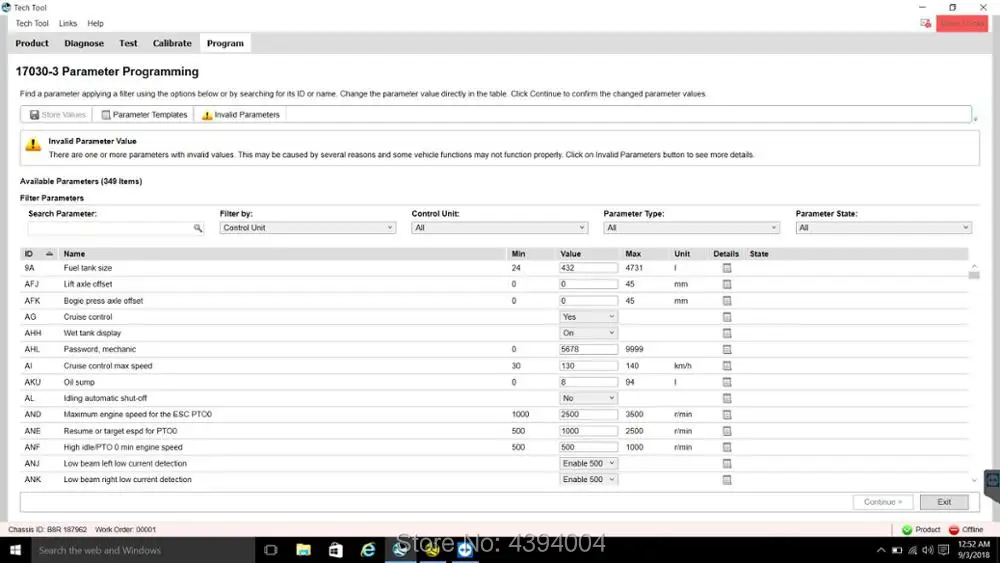
Task: Open details icon for High idle/PTO 0 min engine speed
Action: click(x=726, y=448)
